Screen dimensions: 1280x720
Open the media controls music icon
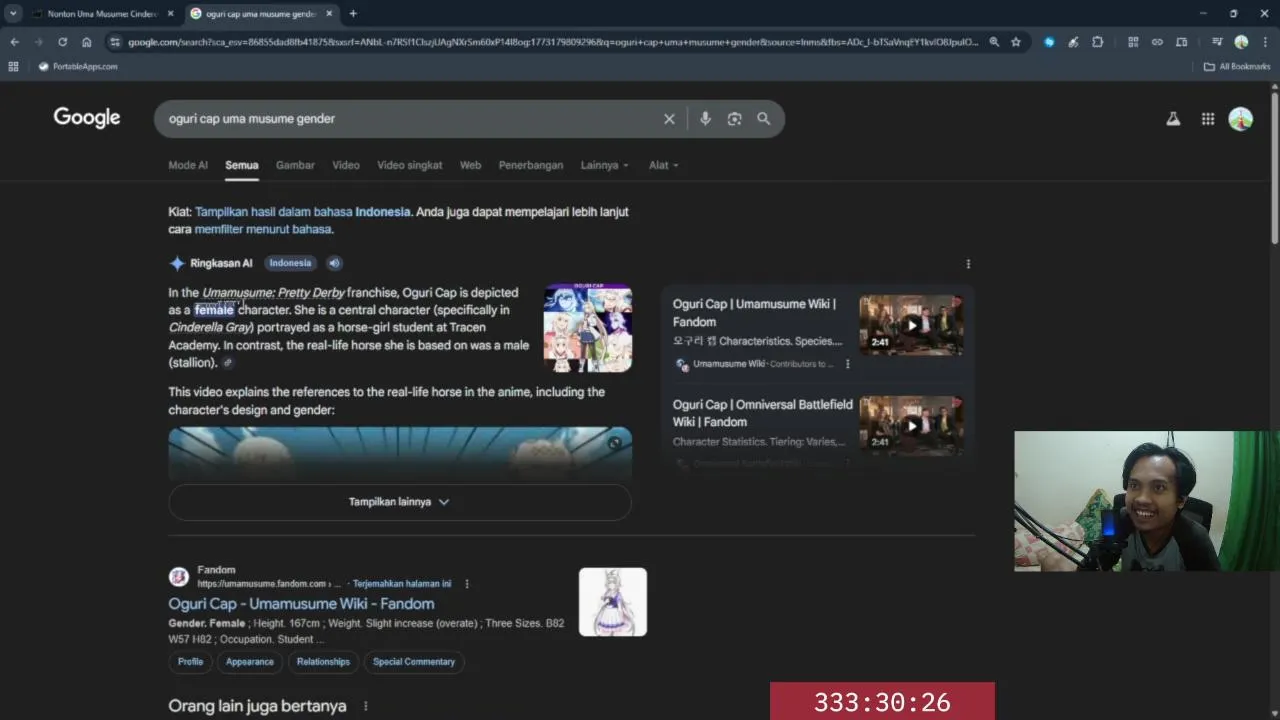(1217, 42)
